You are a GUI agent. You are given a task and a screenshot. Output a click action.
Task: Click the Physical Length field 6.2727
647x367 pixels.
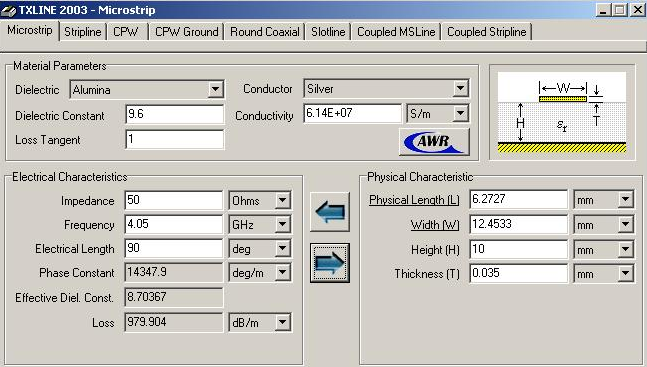(519, 199)
